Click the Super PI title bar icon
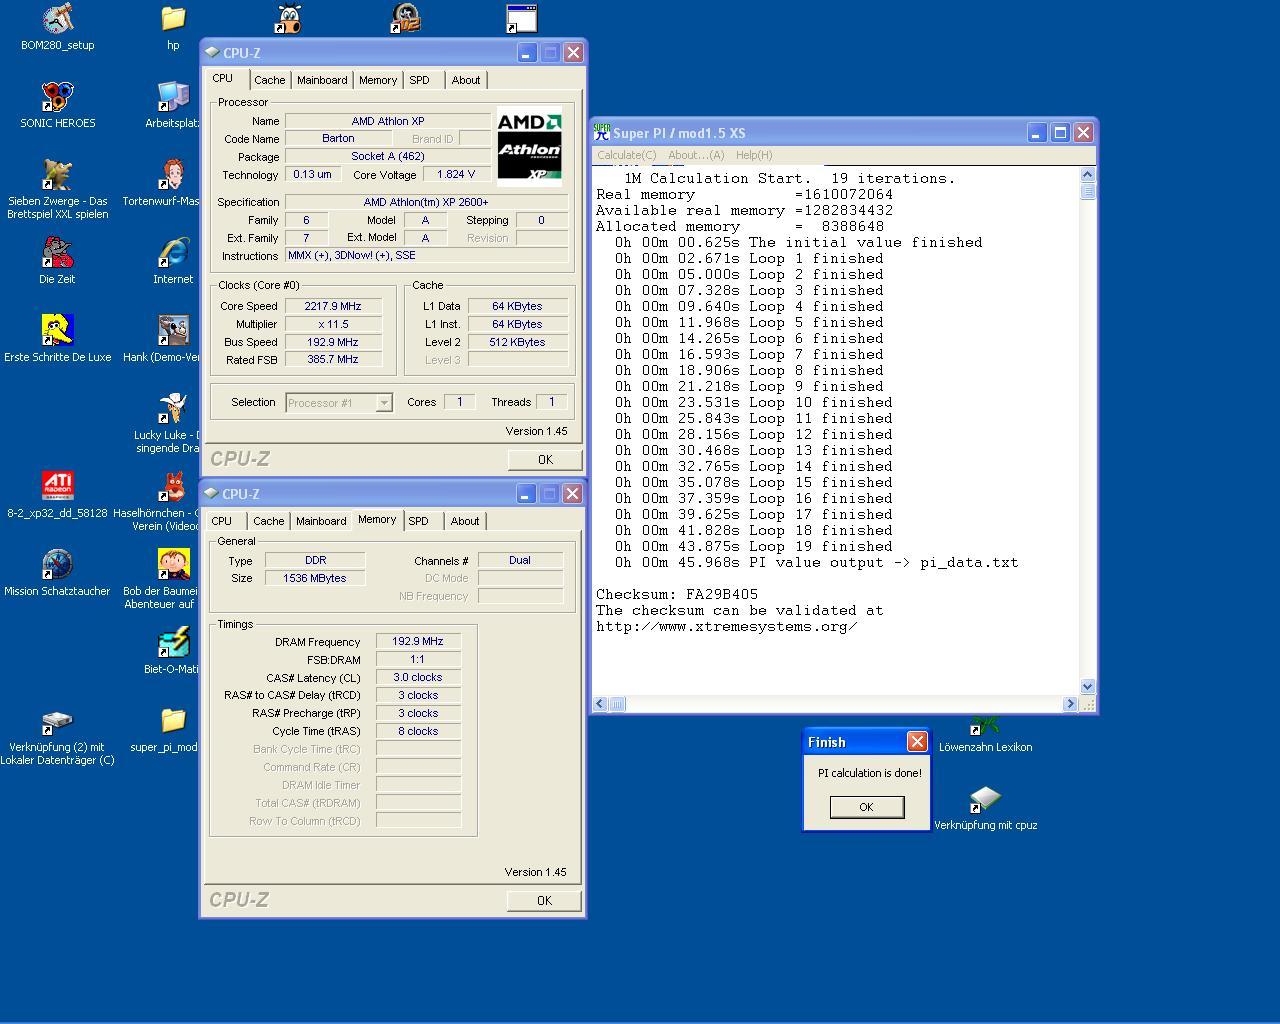The height and width of the screenshot is (1024, 1280). pyautogui.click(x=602, y=132)
